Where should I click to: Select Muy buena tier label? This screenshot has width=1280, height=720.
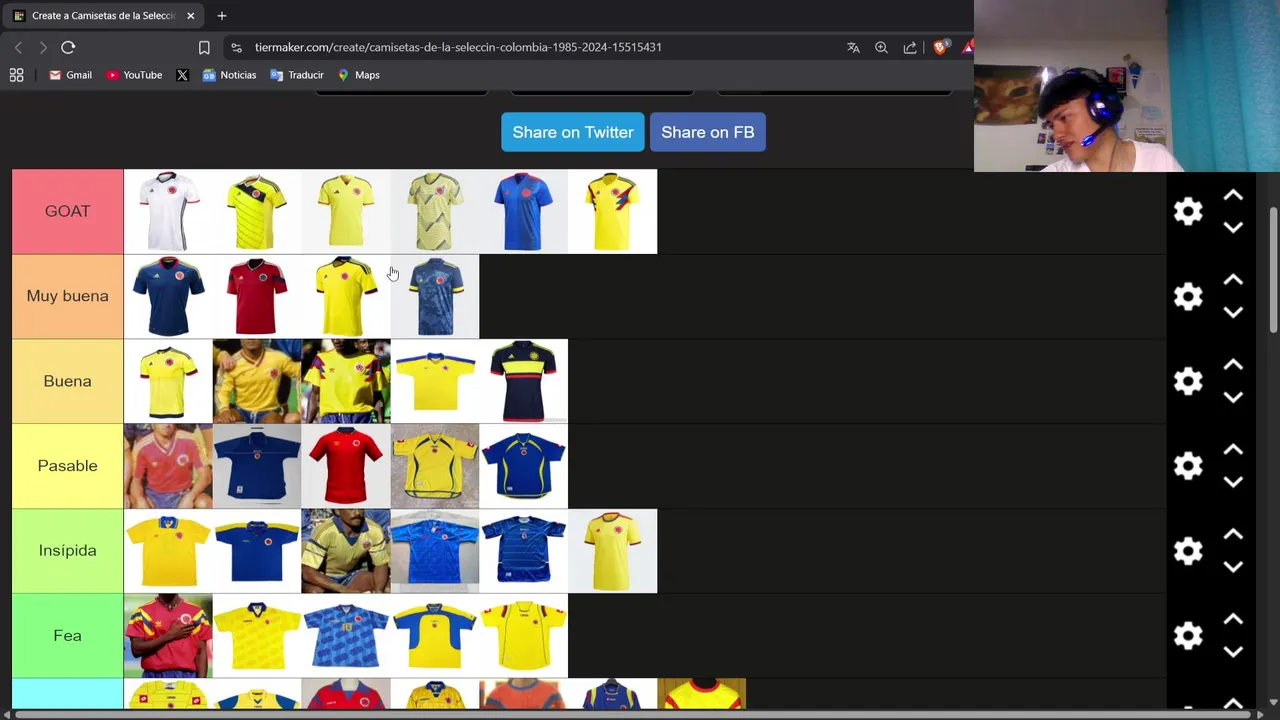pyautogui.click(x=67, y=296)
